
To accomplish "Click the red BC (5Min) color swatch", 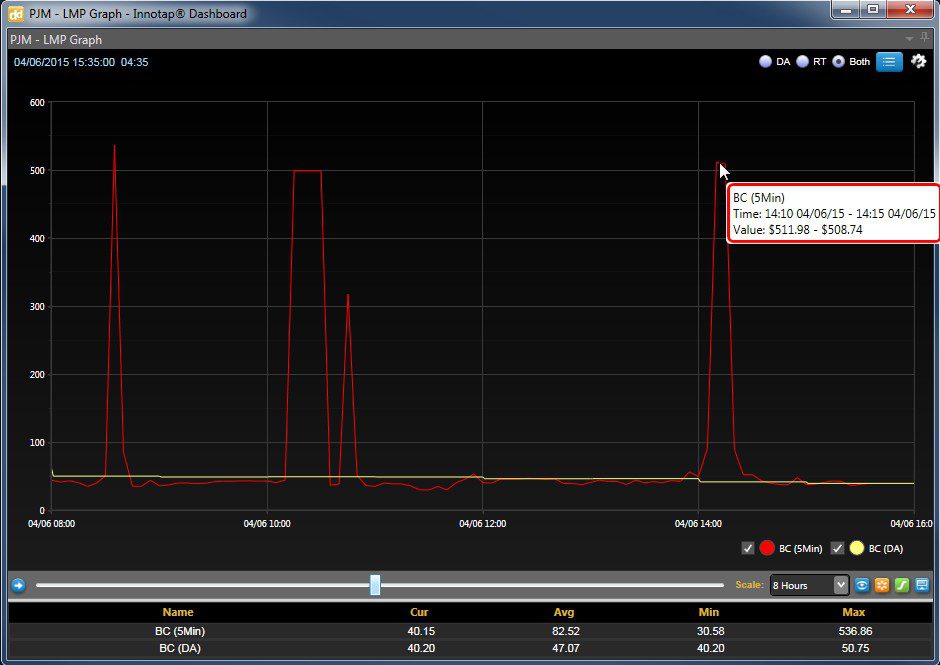I will click(767, 548).
